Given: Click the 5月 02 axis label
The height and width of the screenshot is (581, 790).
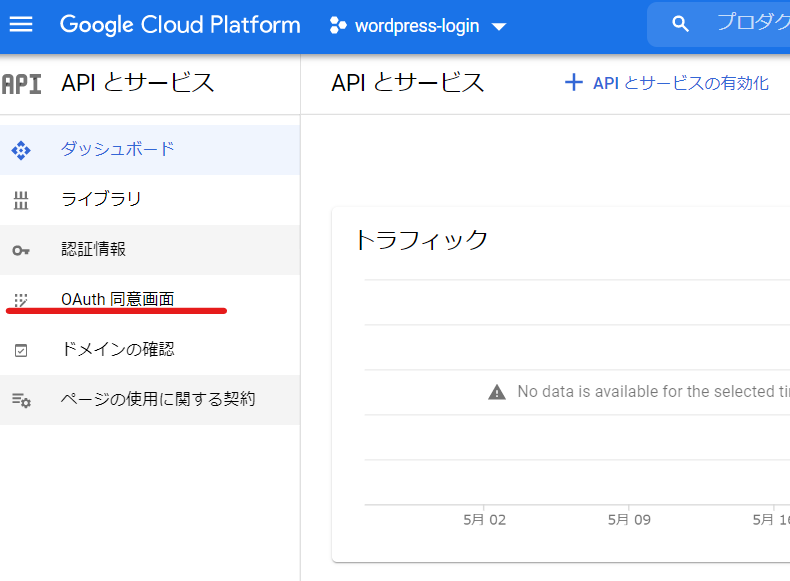Looking at the screenshot, I should click(x=485, y=520).
